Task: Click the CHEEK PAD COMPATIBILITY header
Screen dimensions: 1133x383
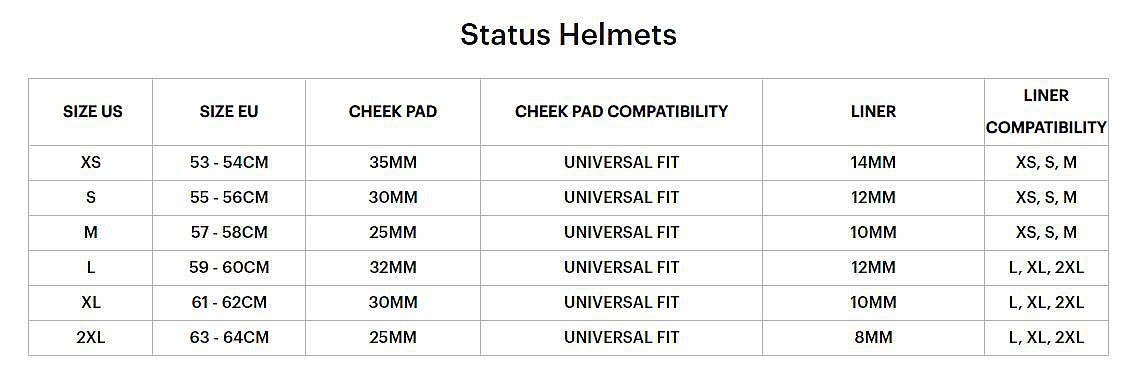Action: 621,112
